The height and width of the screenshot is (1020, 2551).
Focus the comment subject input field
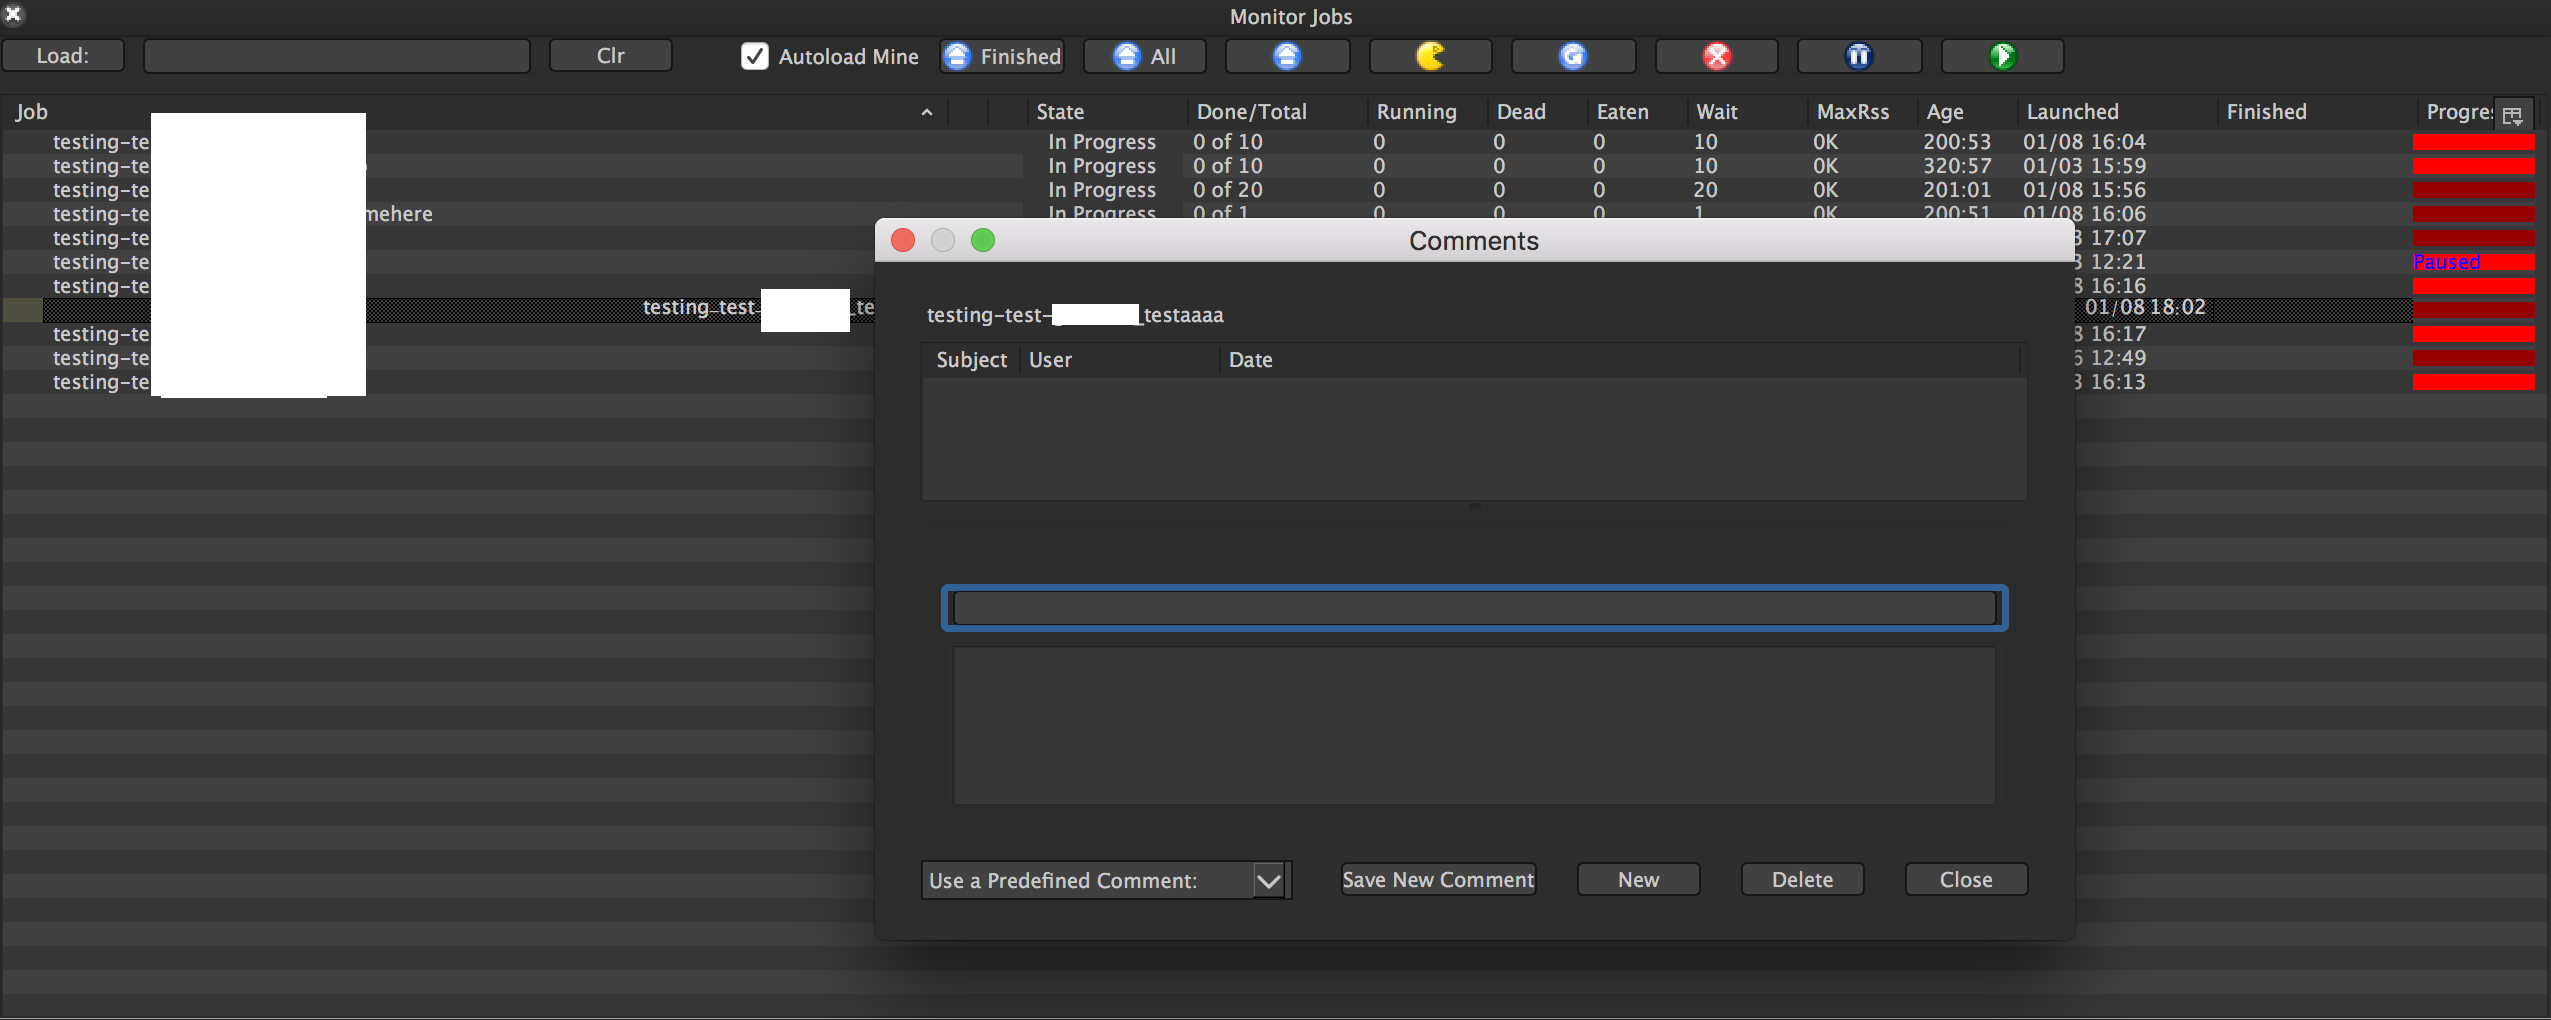[x=1474, y=608]
